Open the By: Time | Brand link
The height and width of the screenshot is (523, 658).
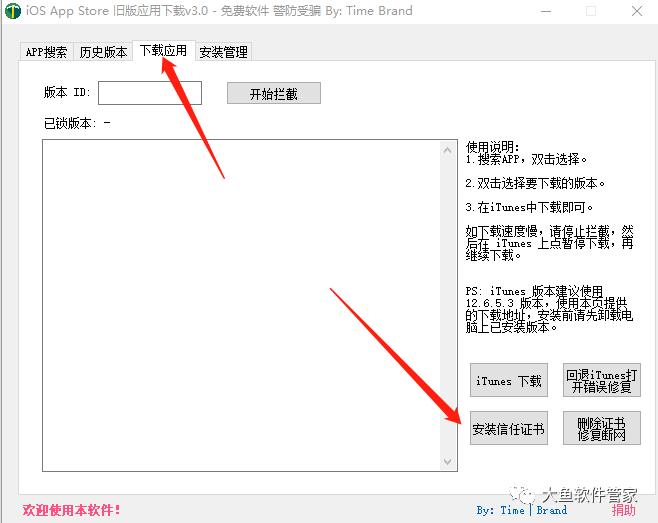(x=522, y=510)
